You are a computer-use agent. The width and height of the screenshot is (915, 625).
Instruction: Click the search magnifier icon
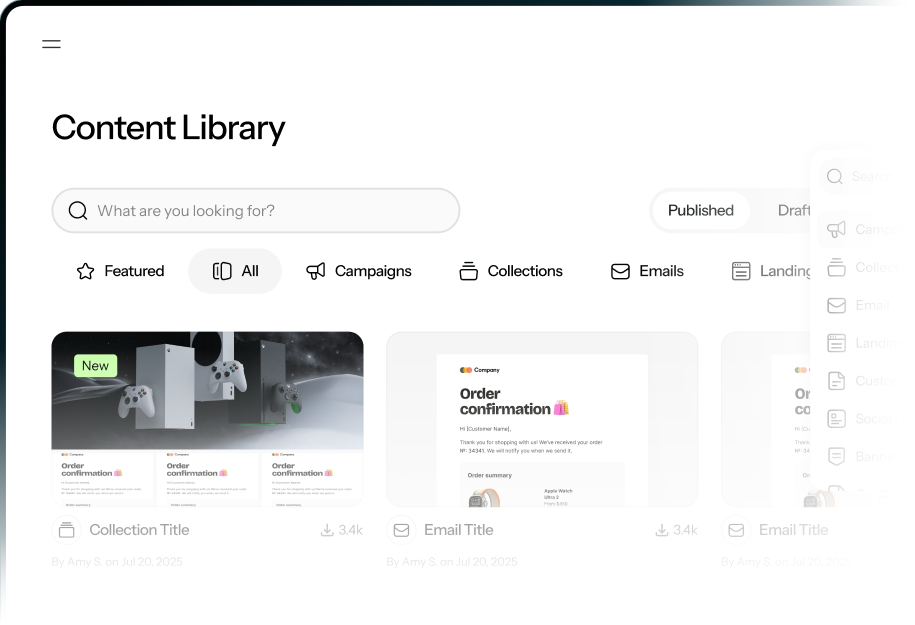click(x=78, y=211)
